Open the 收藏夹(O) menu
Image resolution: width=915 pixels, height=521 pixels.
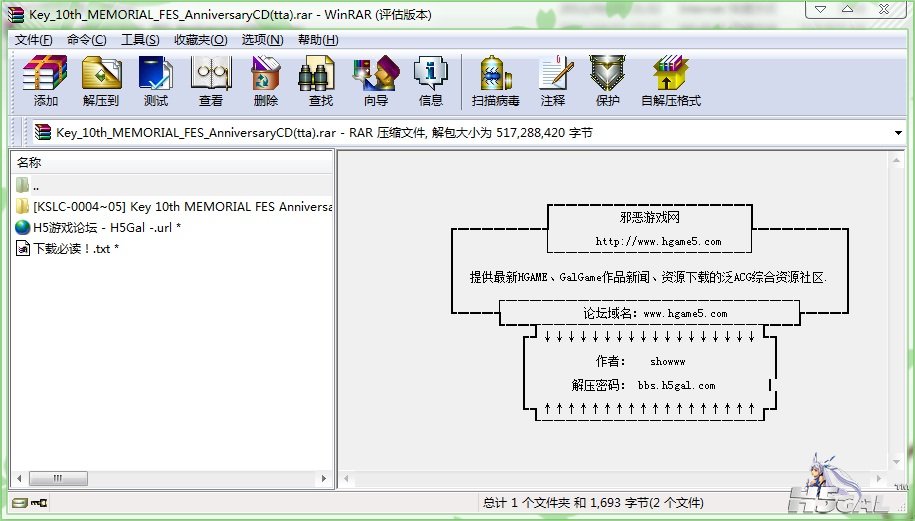click(201, 40)
